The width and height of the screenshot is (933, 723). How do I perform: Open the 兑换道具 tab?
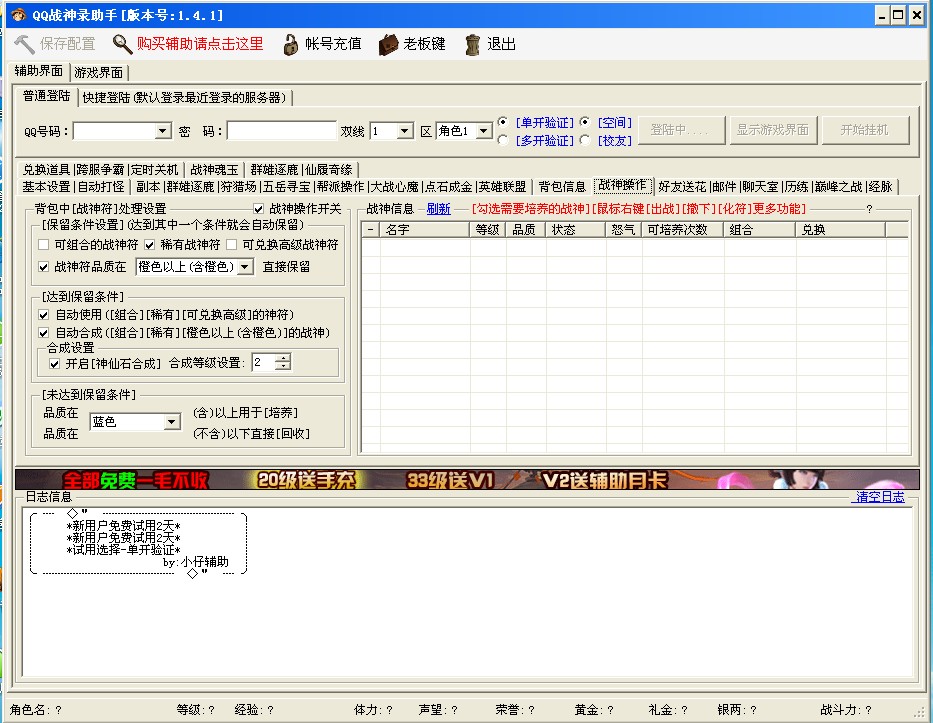point(46,170)
